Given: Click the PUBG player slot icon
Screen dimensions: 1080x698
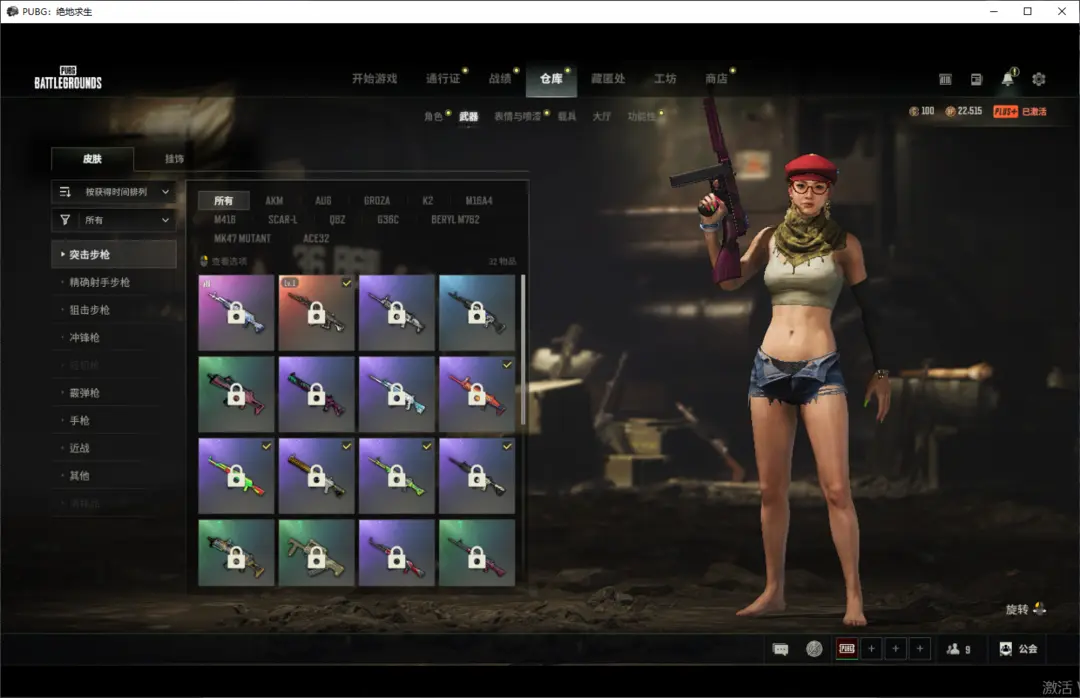Looking at the screenshot, I should pyautogui.click(x=847, y=649).
